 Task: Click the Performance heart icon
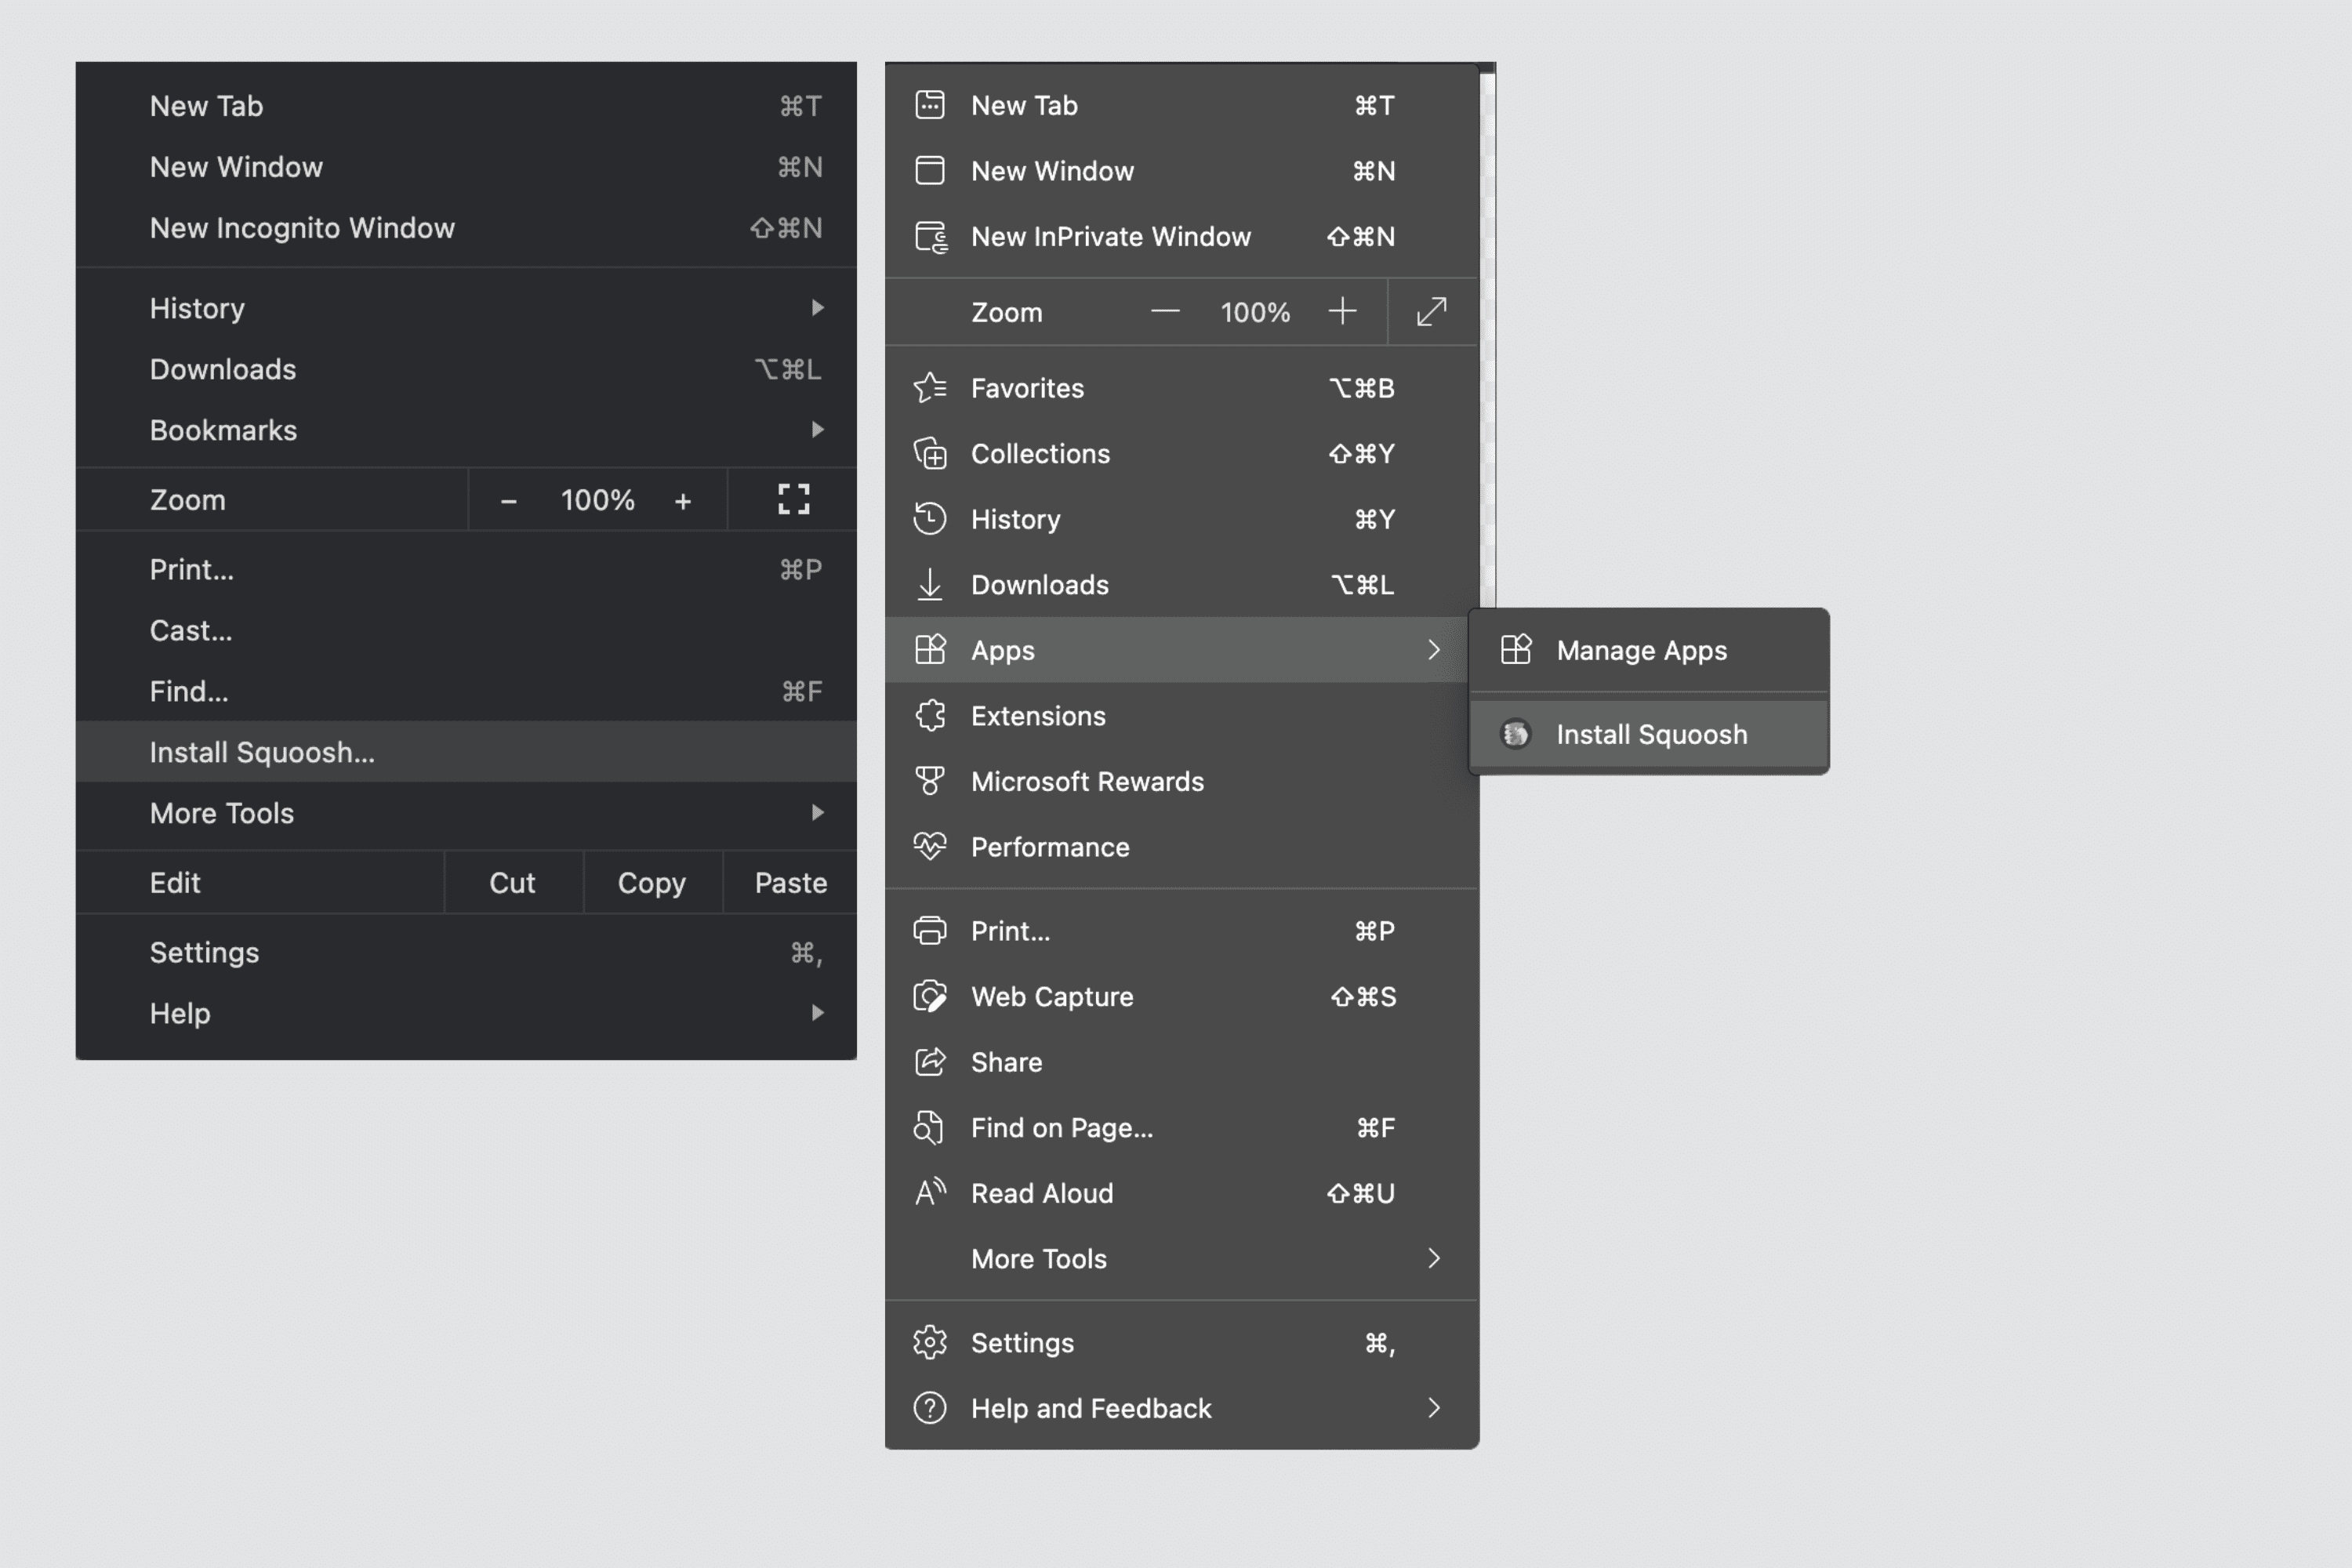point(929,847)
